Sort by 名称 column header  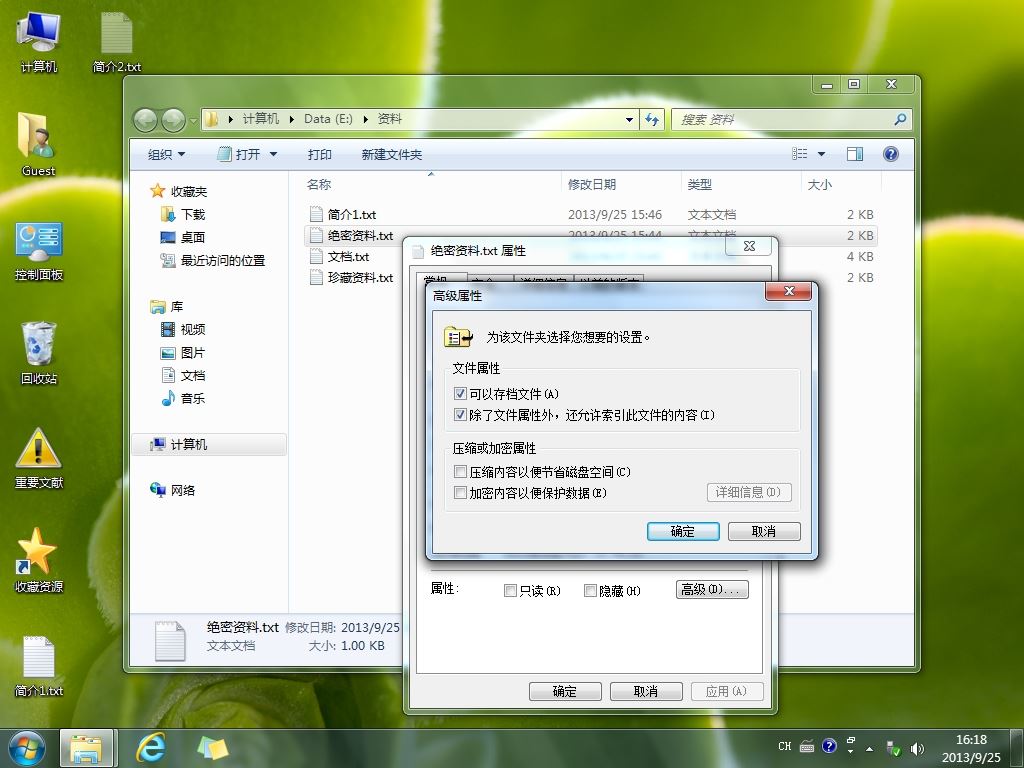click(431, 185)
